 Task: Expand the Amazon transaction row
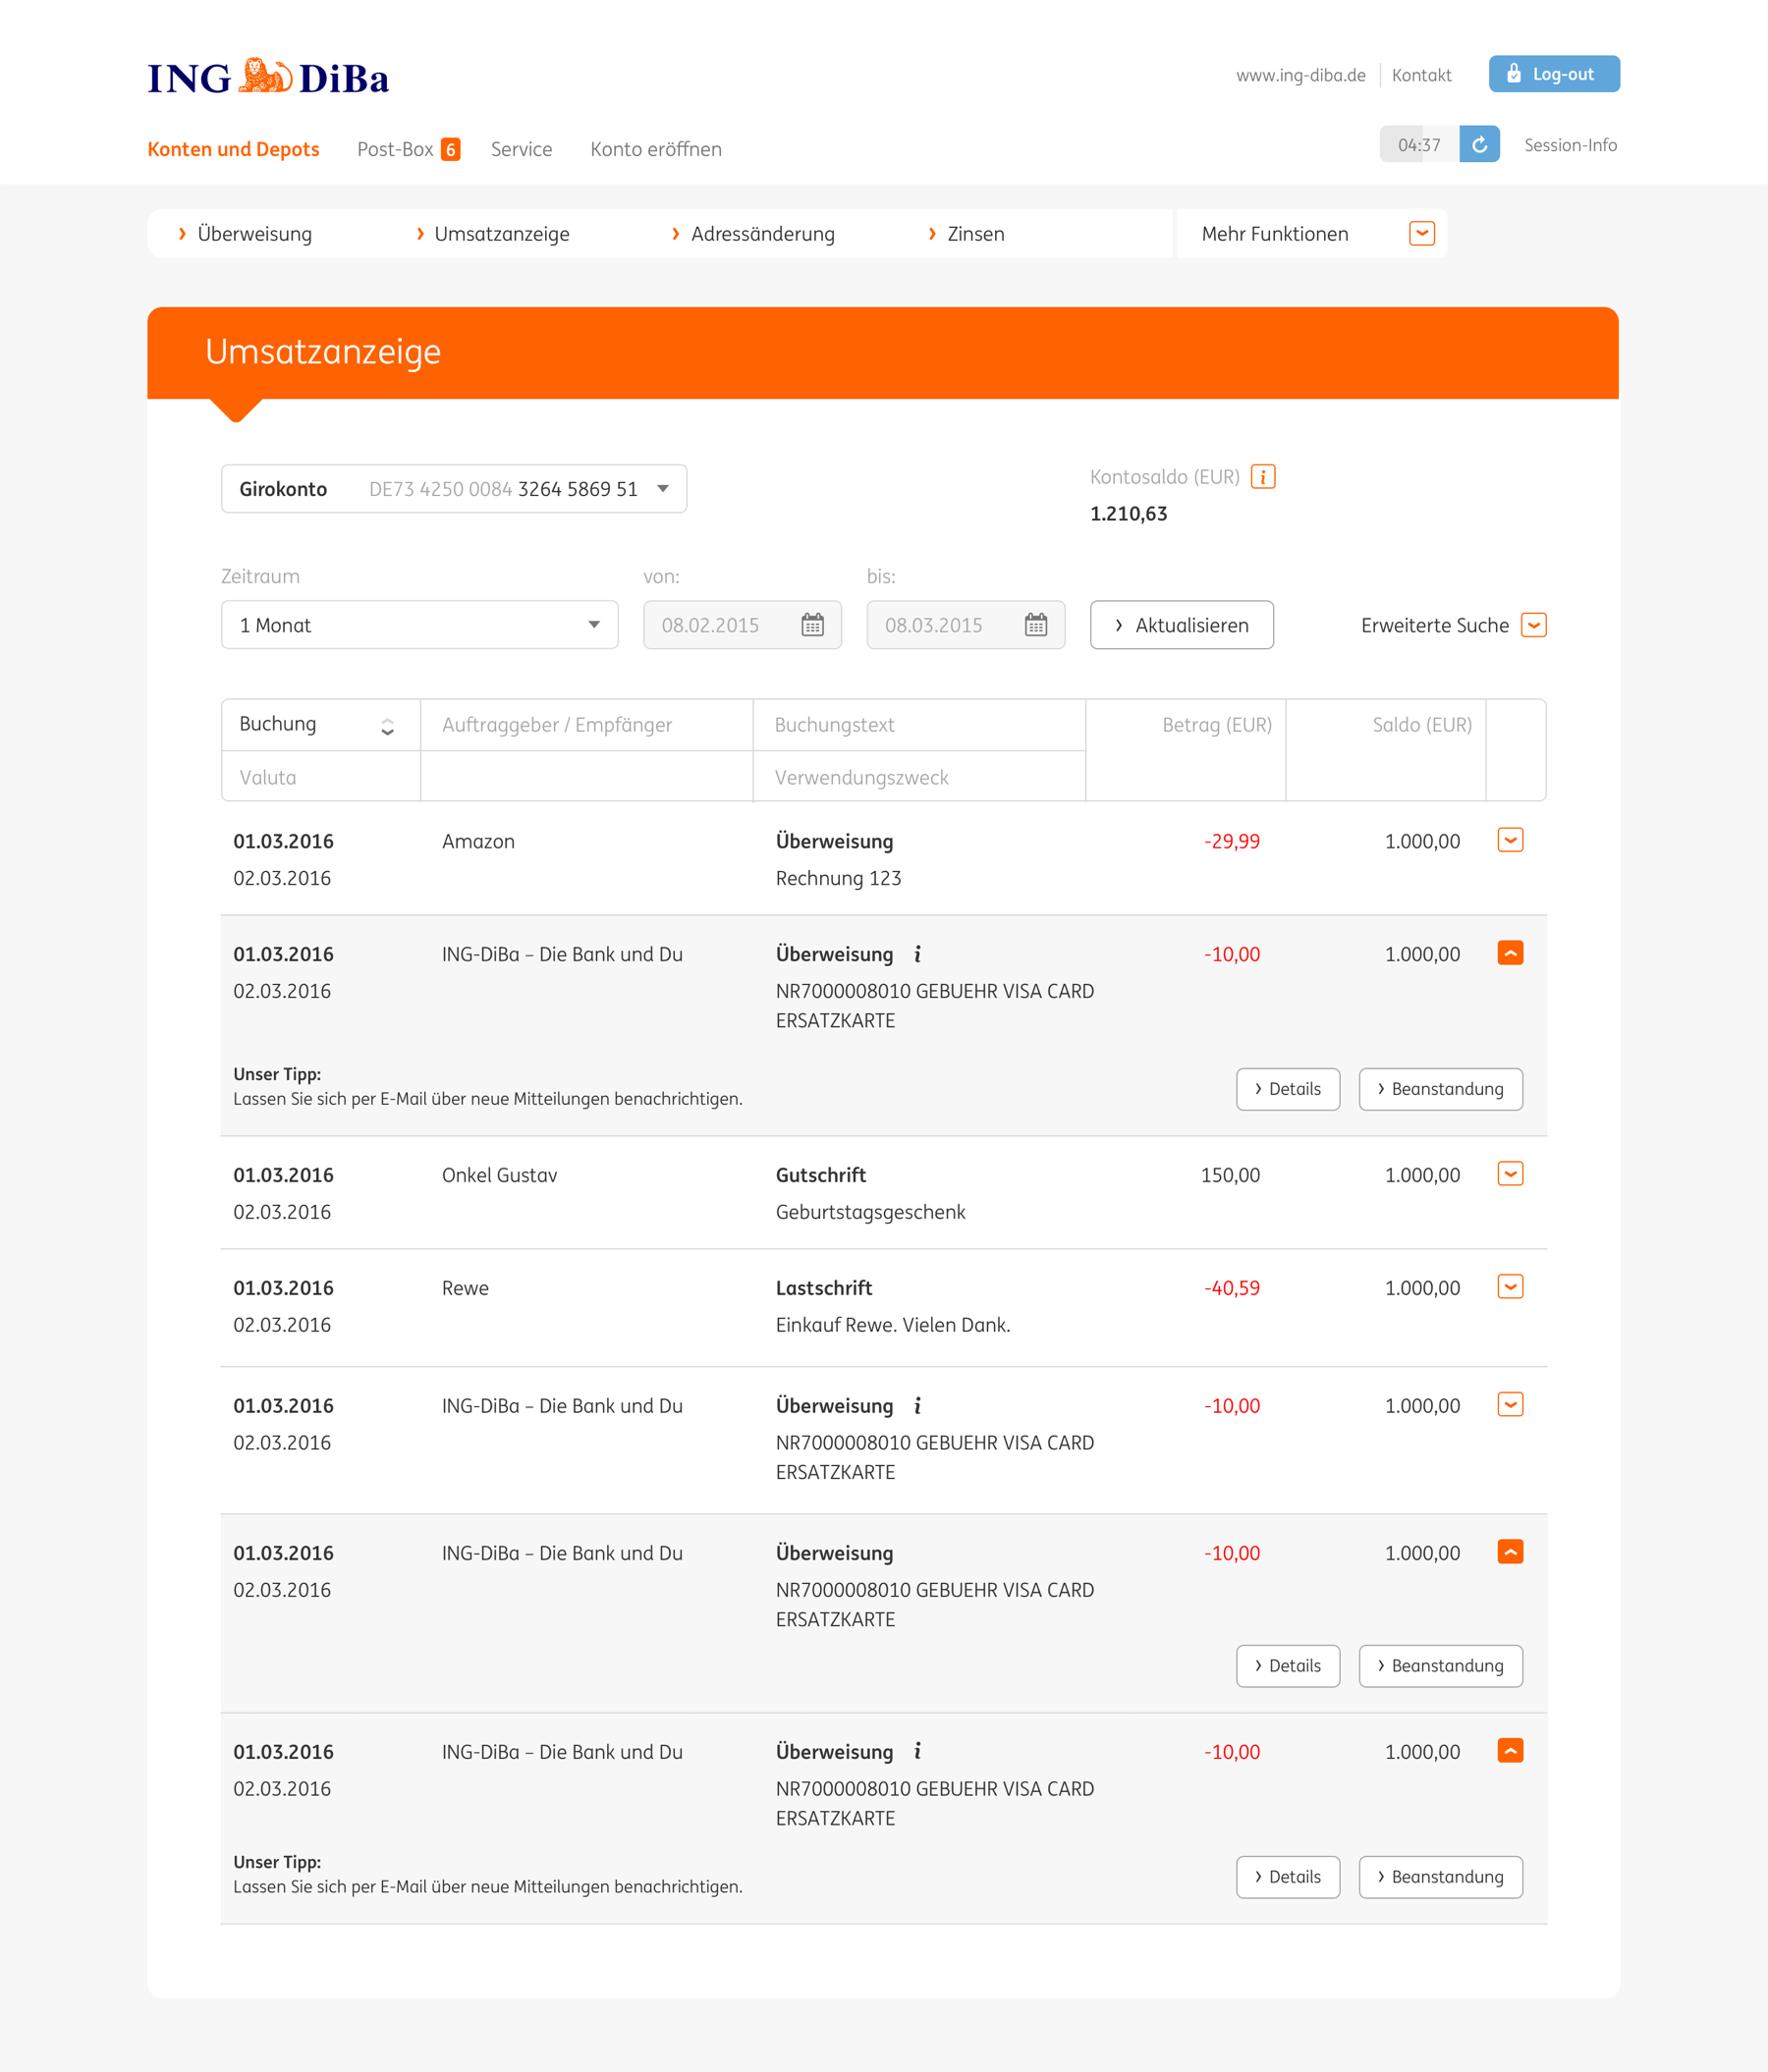[1509, 840]
